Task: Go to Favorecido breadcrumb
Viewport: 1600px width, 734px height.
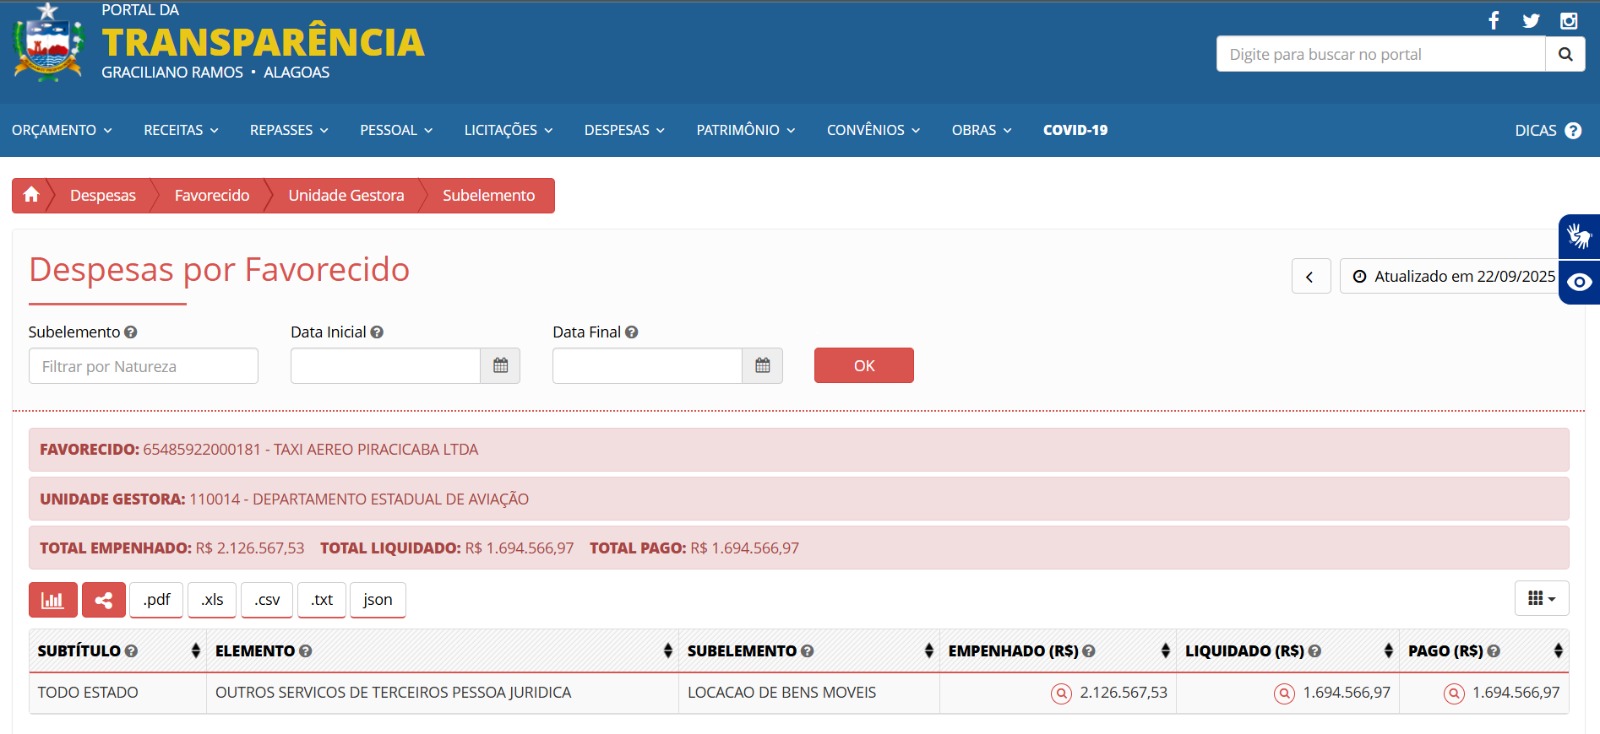Action: (x=212, y=195)
